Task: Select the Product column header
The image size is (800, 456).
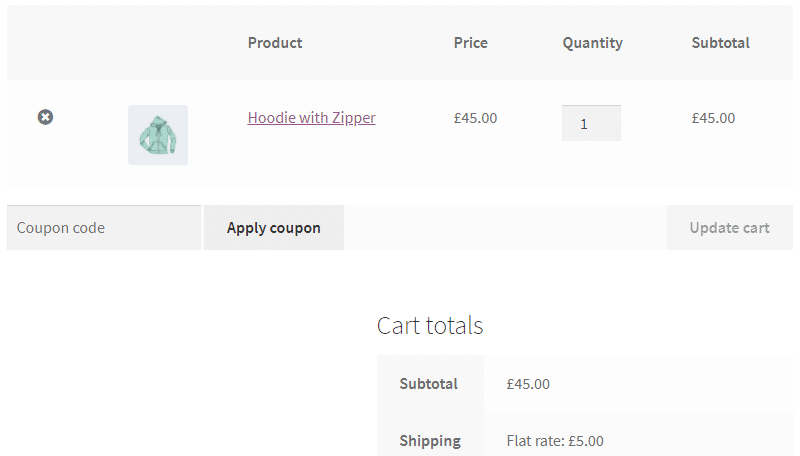Action: point(275,43)
